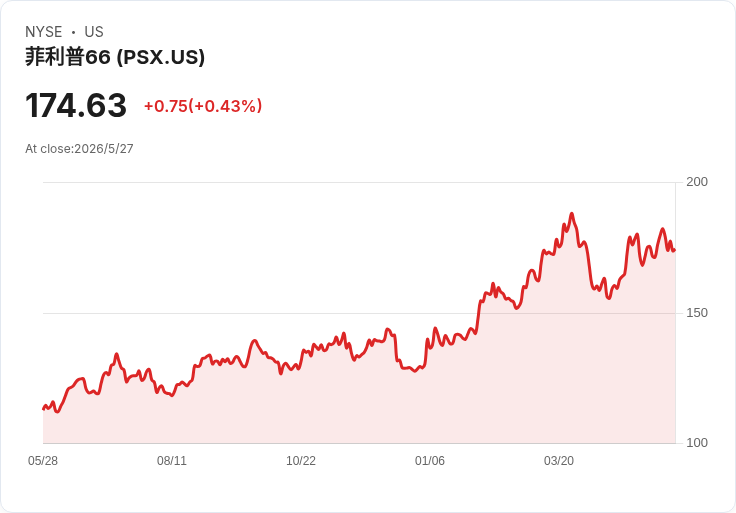Click the US market label
This screenshot has height=513, width=736.
coord(94,32)
